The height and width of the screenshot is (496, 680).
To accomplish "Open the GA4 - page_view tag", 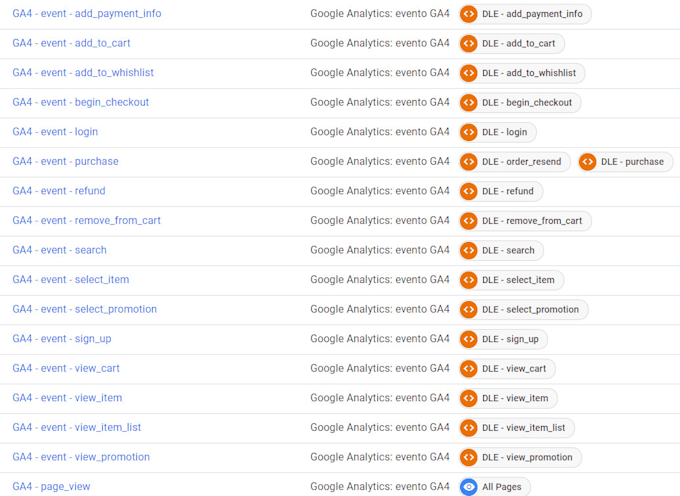I will [51, 486].
